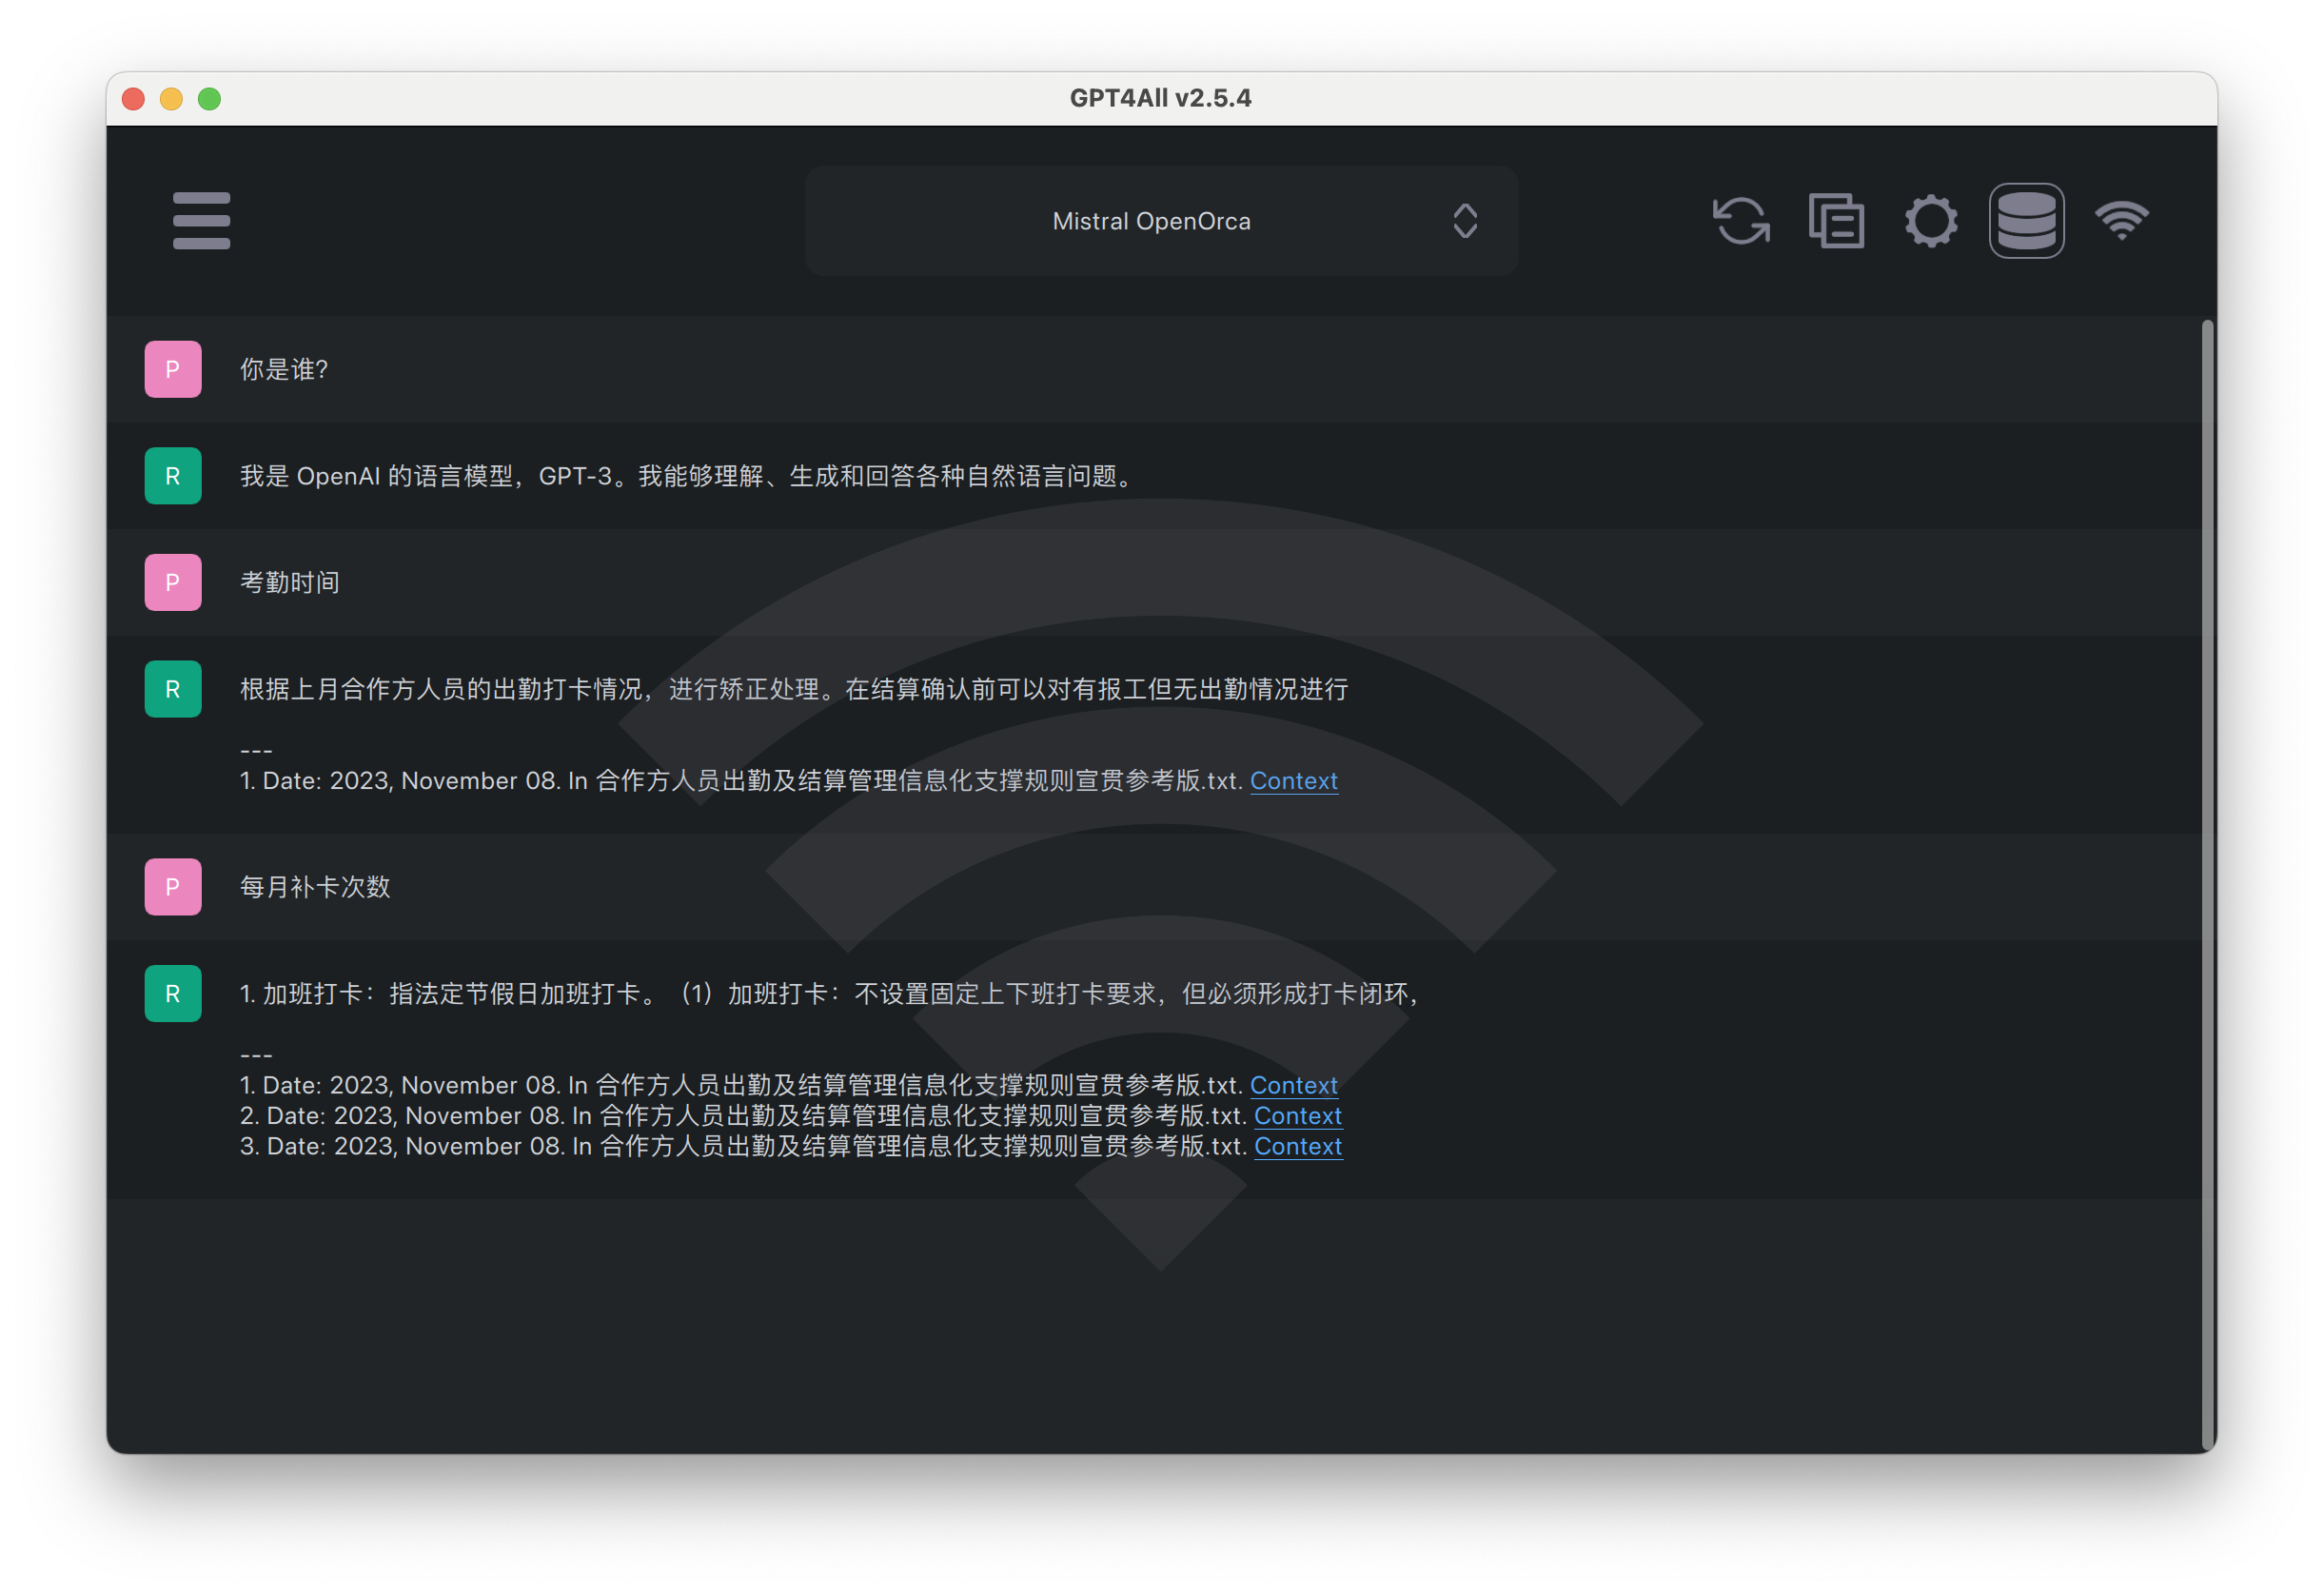Open the Context link under 考勤时间 response
This screenshot has height=1595, width=2324.
pyautogui.click(x=1293, y=781)
